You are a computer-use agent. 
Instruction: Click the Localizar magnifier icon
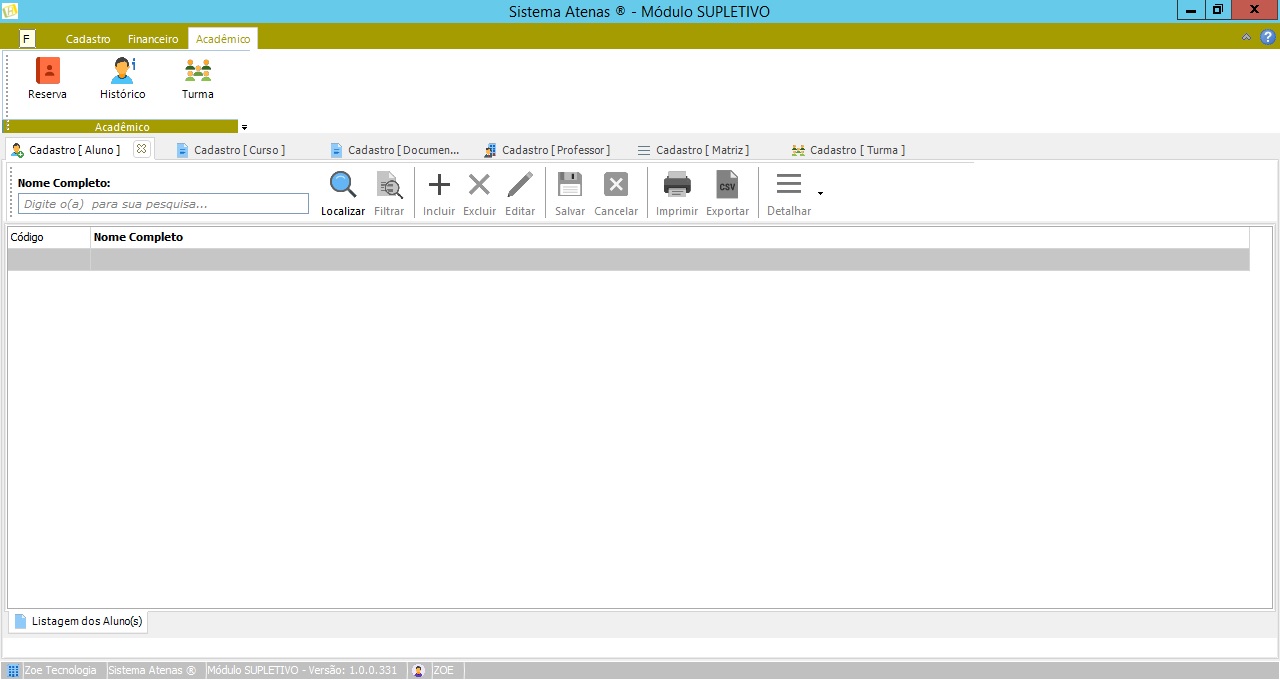[x=343, y=185]
